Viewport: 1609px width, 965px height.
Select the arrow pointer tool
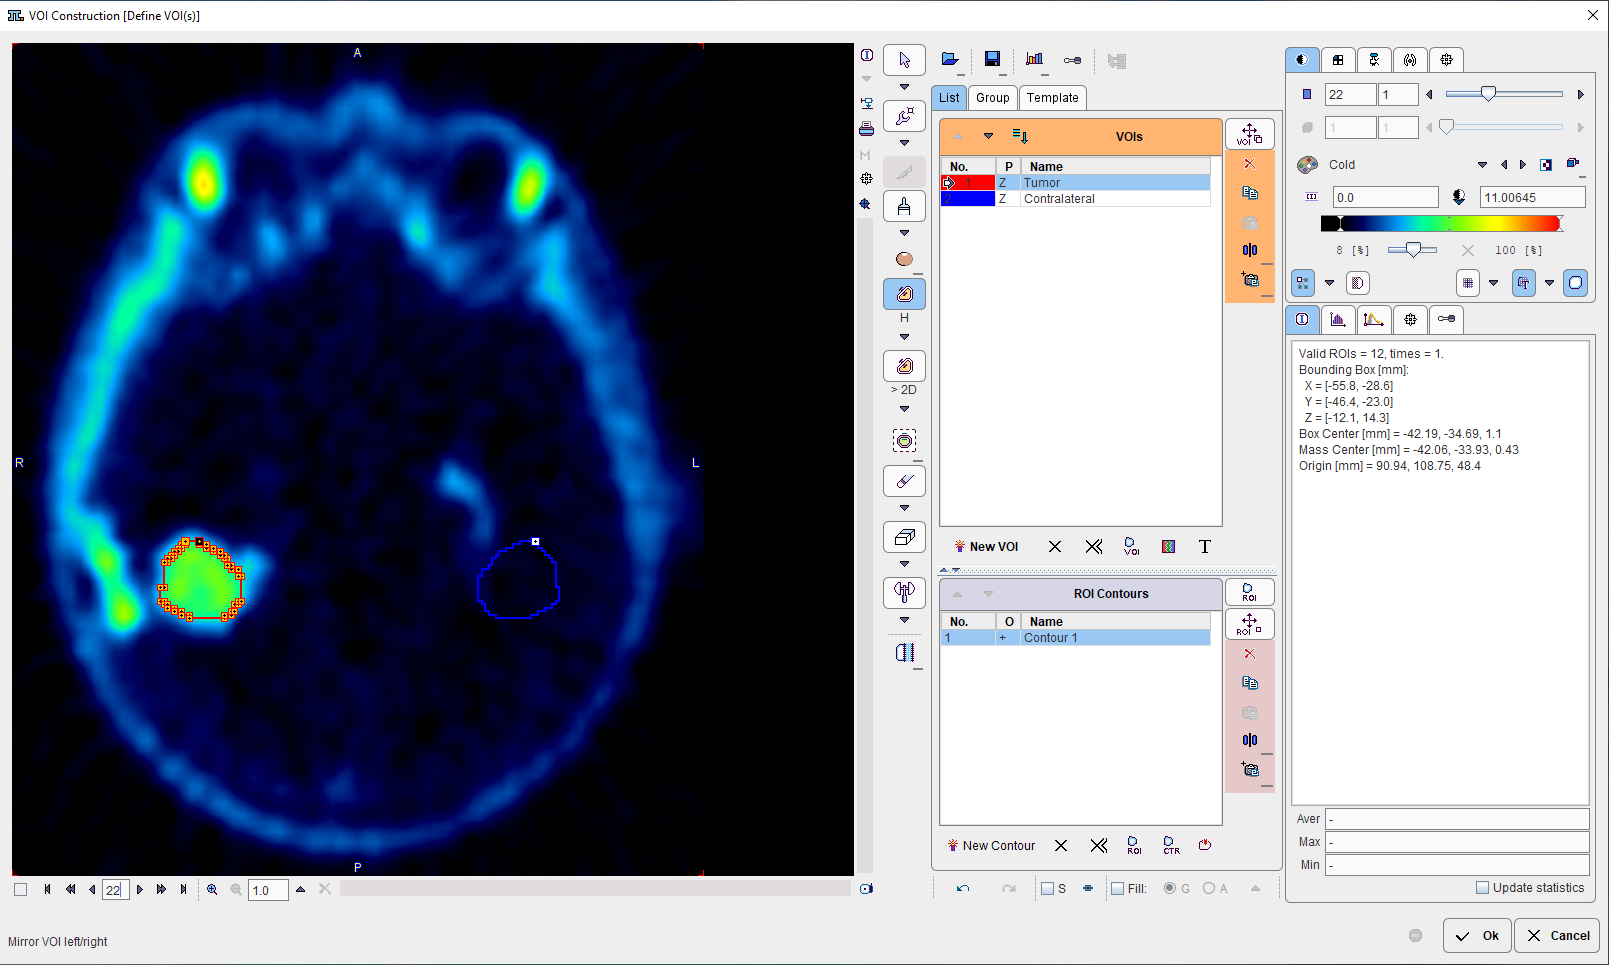(904, 60)
